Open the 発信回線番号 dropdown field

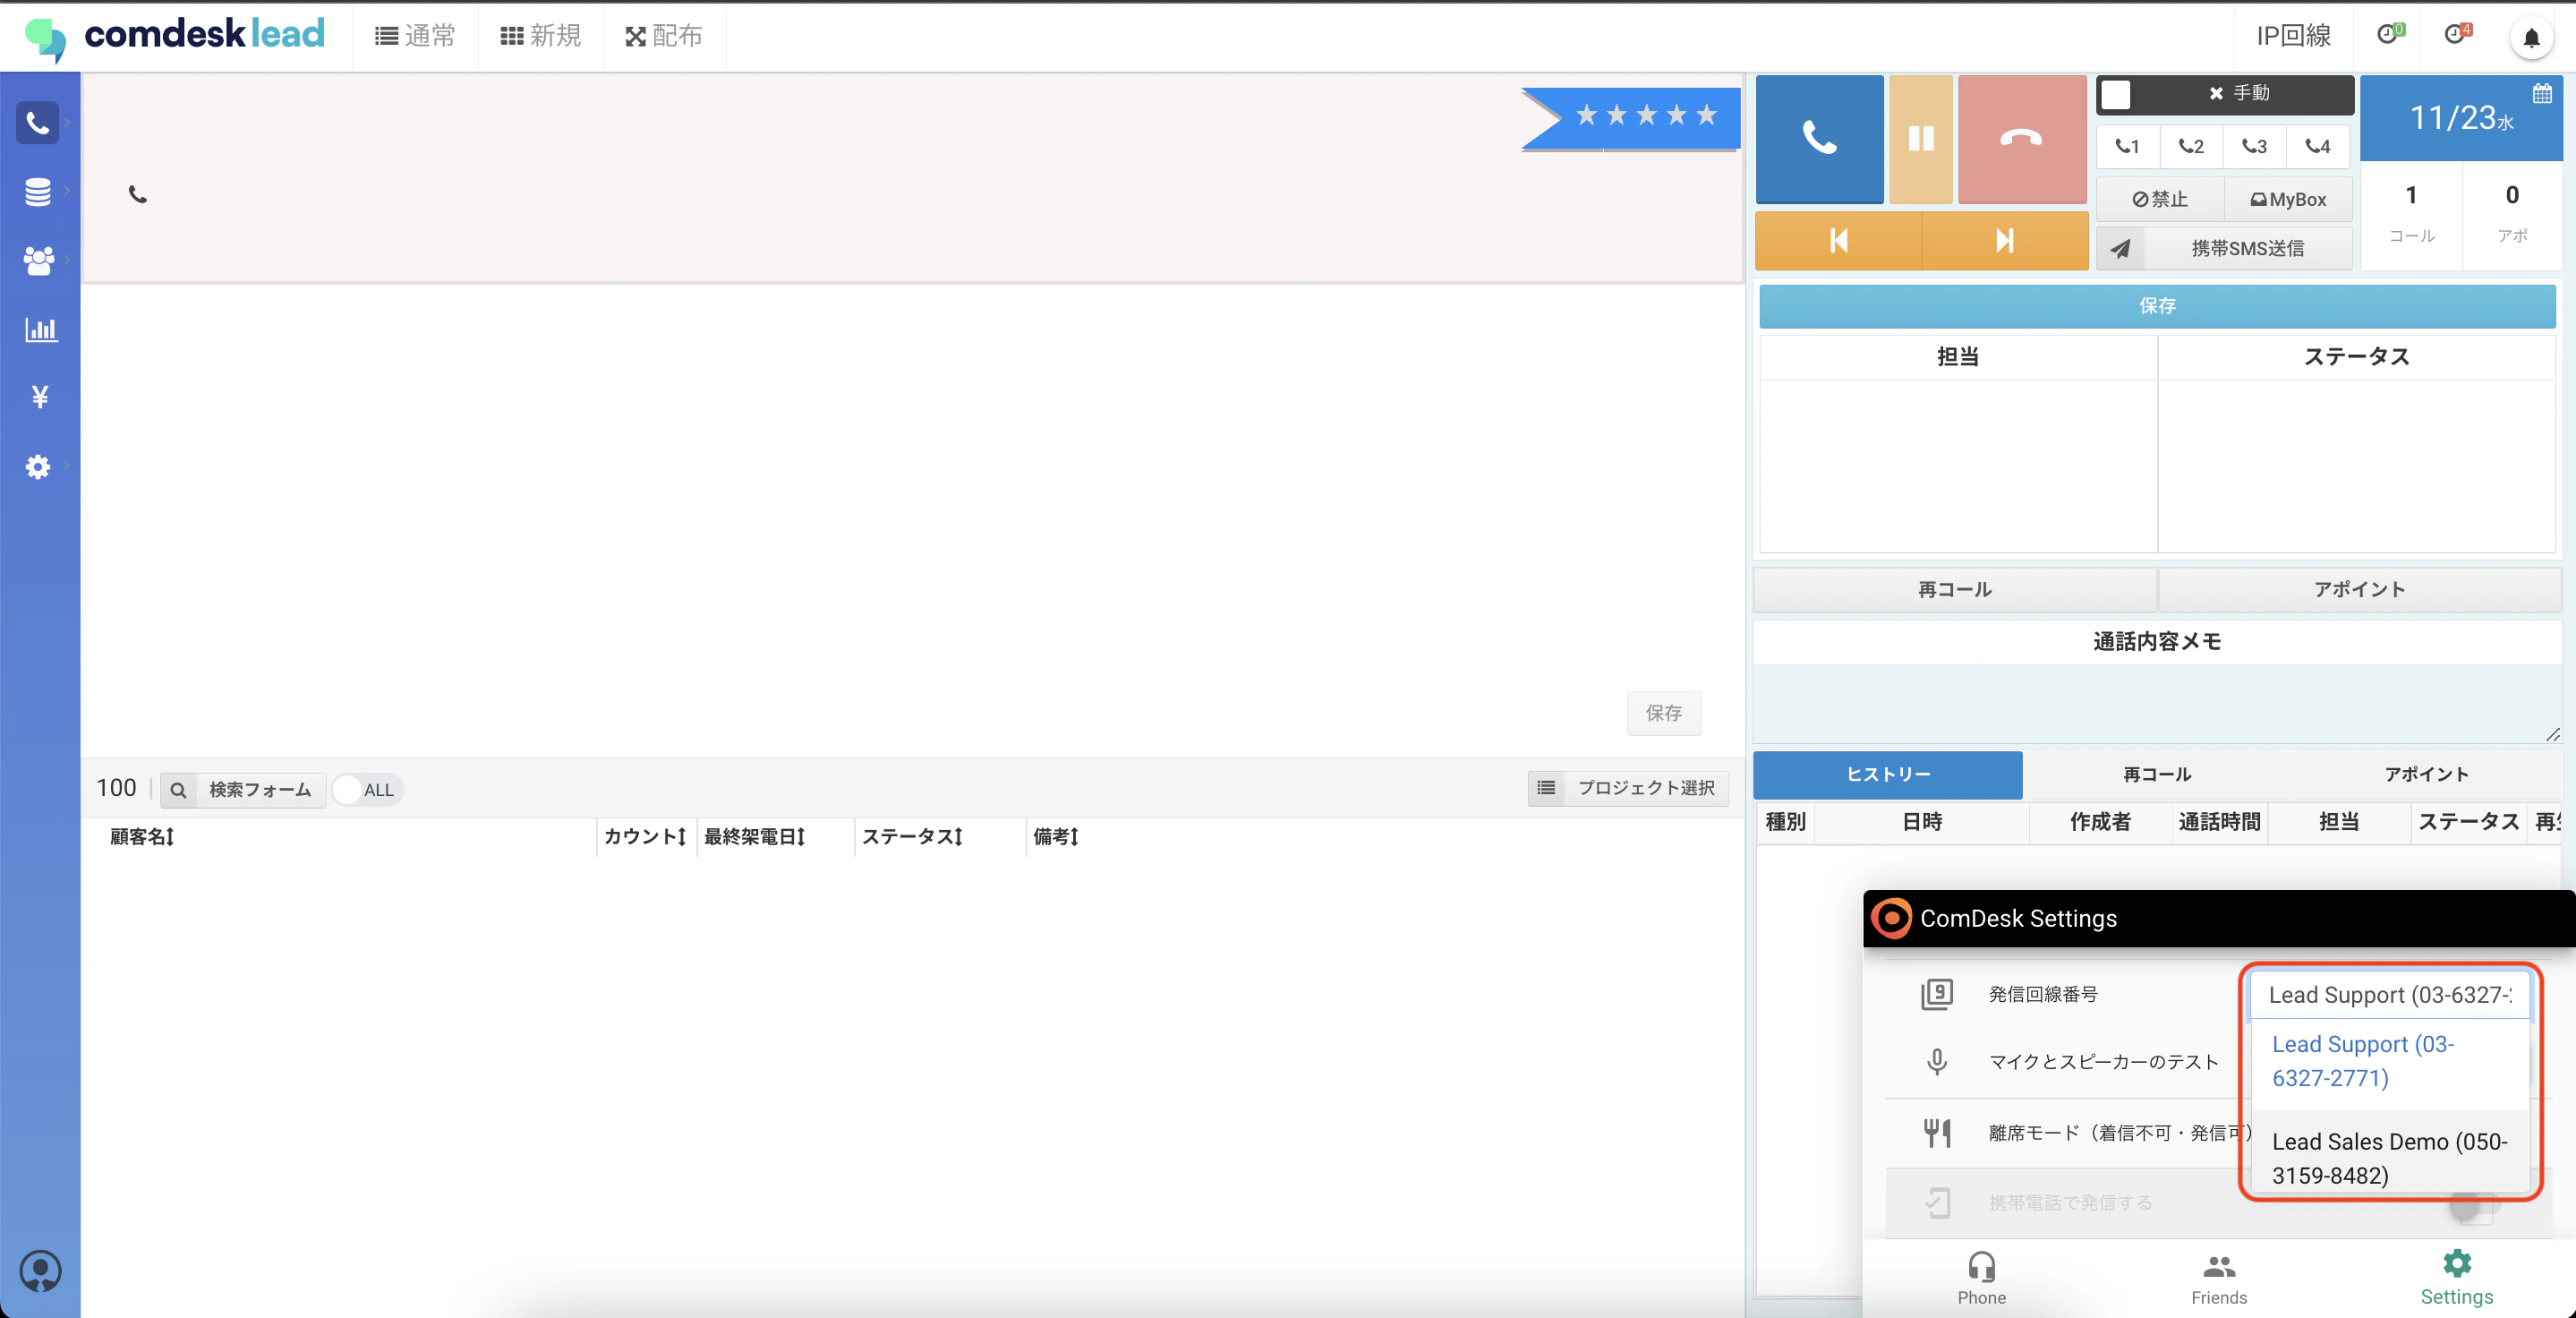[x=2390, y=995]
